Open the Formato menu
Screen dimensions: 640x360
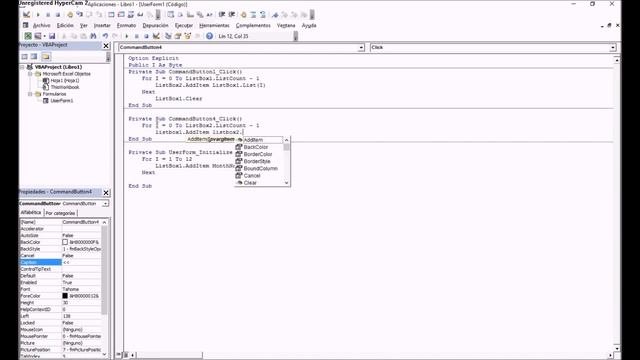tap(127, 25)
